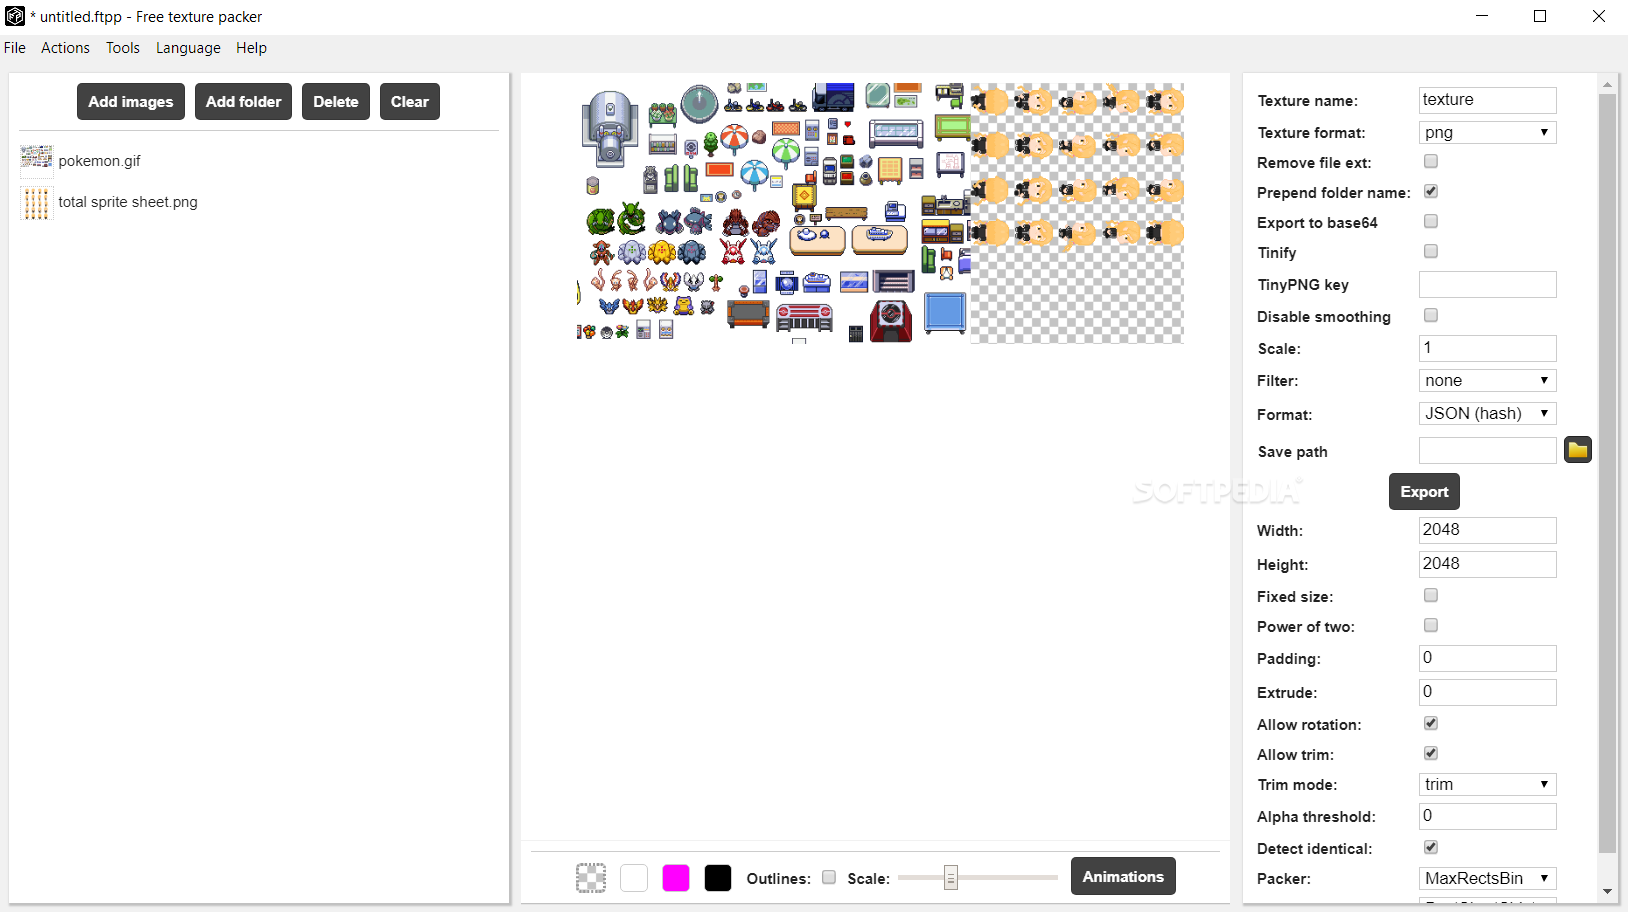The width and height of the screenshot is (1628, 912).
Task: Open the Language menu
Action: pos(188,48)
